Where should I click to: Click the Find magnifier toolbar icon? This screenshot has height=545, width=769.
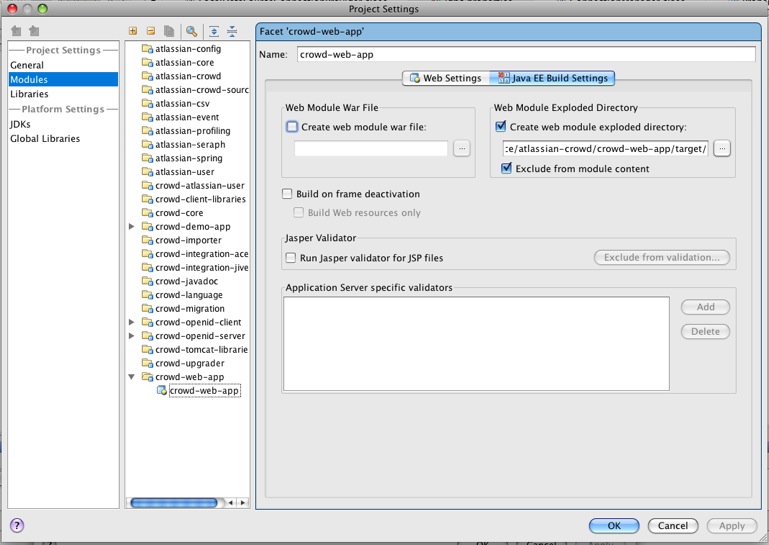[x=191, y=31]
